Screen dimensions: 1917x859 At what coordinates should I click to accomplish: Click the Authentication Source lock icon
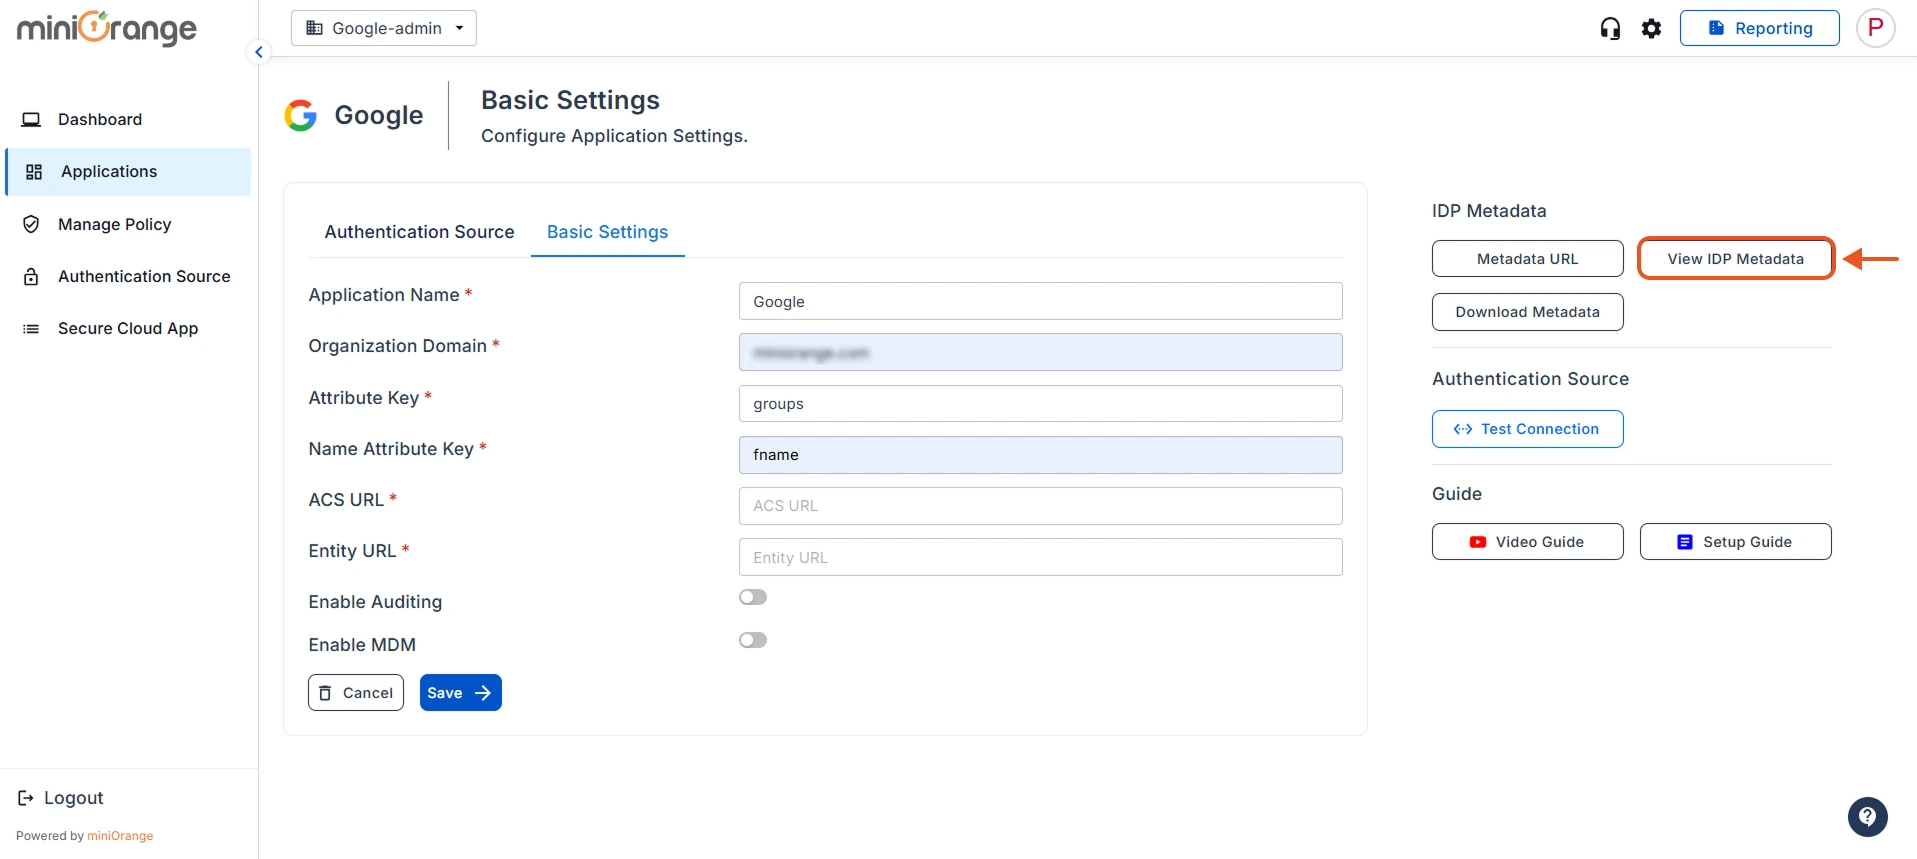click(31, 277)
